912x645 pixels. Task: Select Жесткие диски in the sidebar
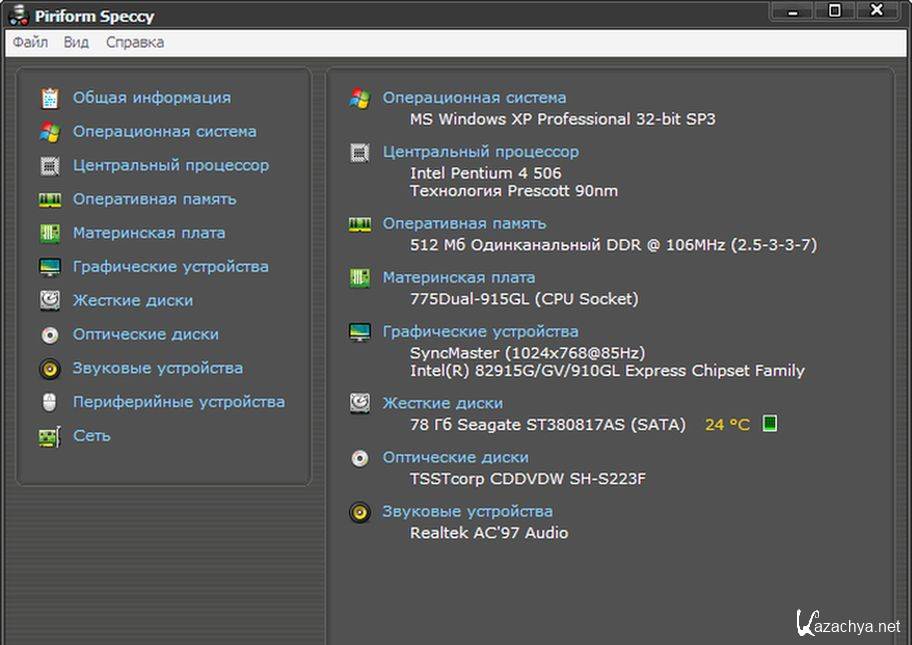132,300
